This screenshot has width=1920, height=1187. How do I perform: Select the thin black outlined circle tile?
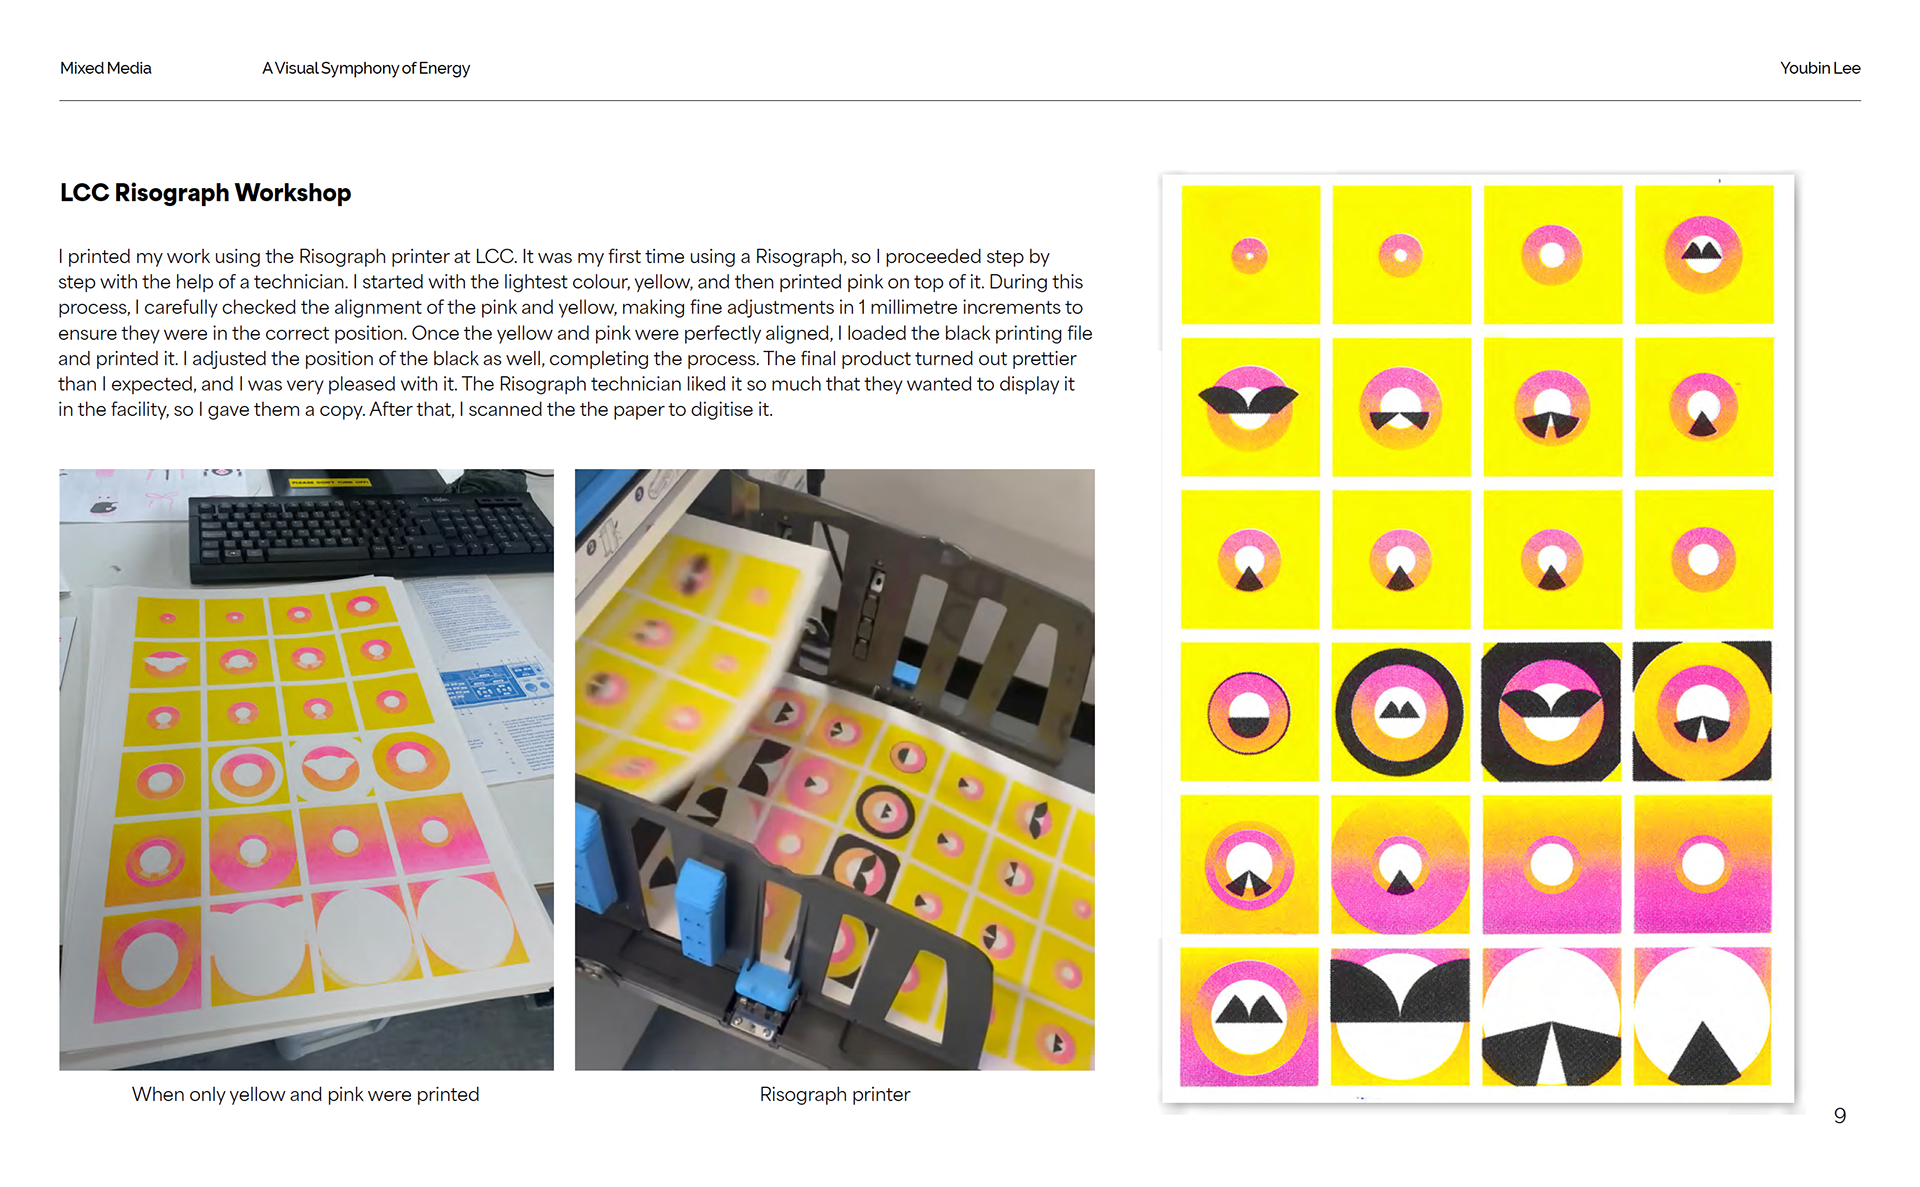click(1250, 712)
